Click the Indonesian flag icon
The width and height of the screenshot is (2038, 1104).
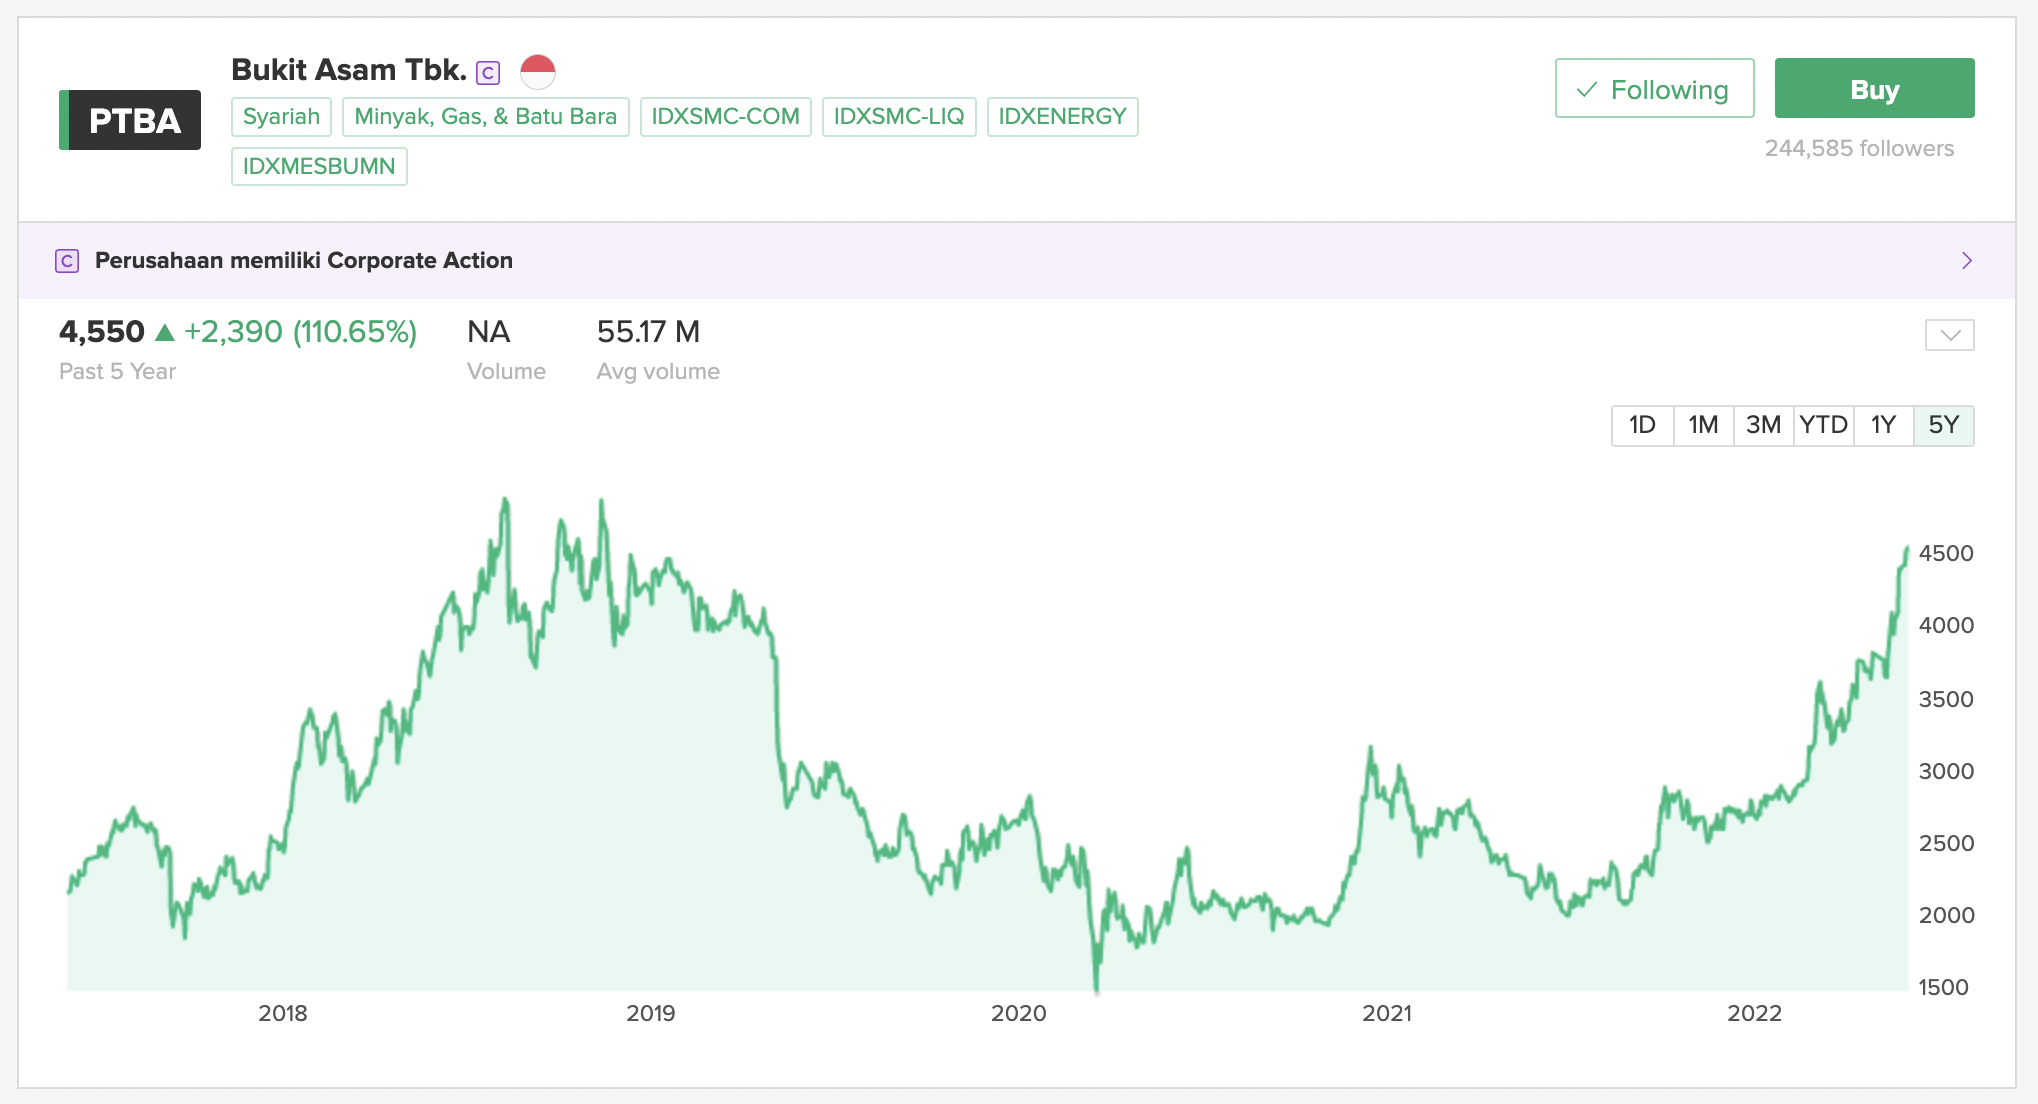tap(538, 72)
